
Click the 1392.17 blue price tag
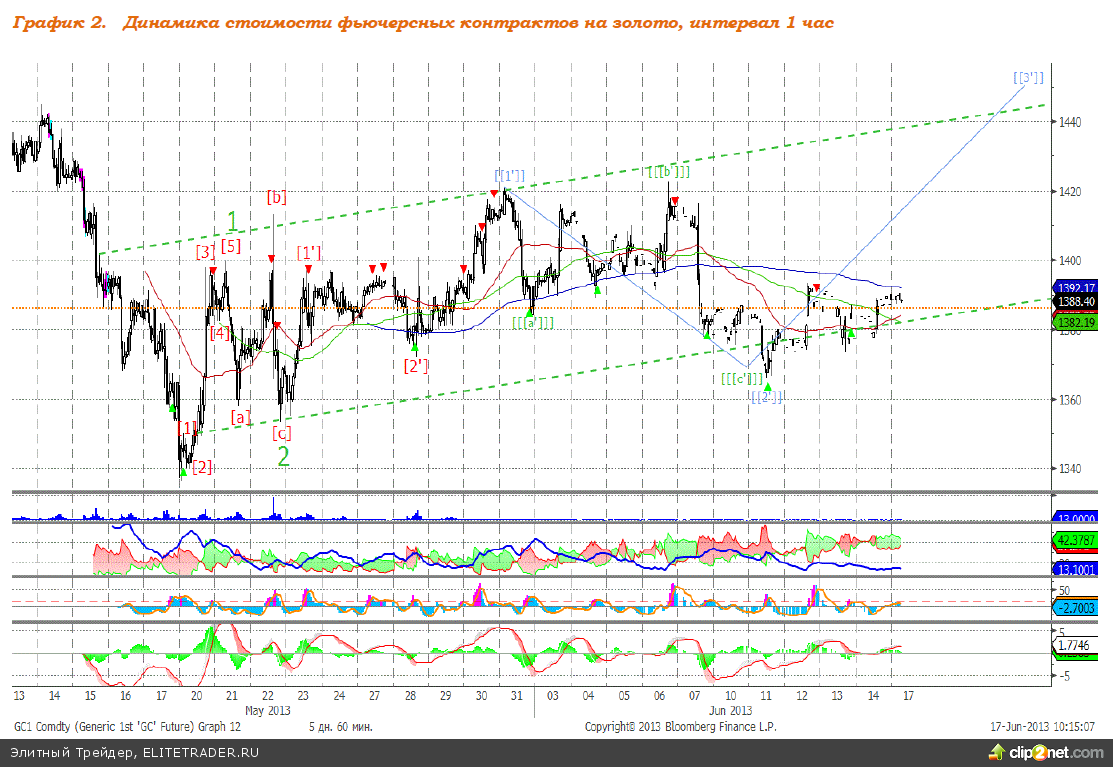coord(1076,288)
